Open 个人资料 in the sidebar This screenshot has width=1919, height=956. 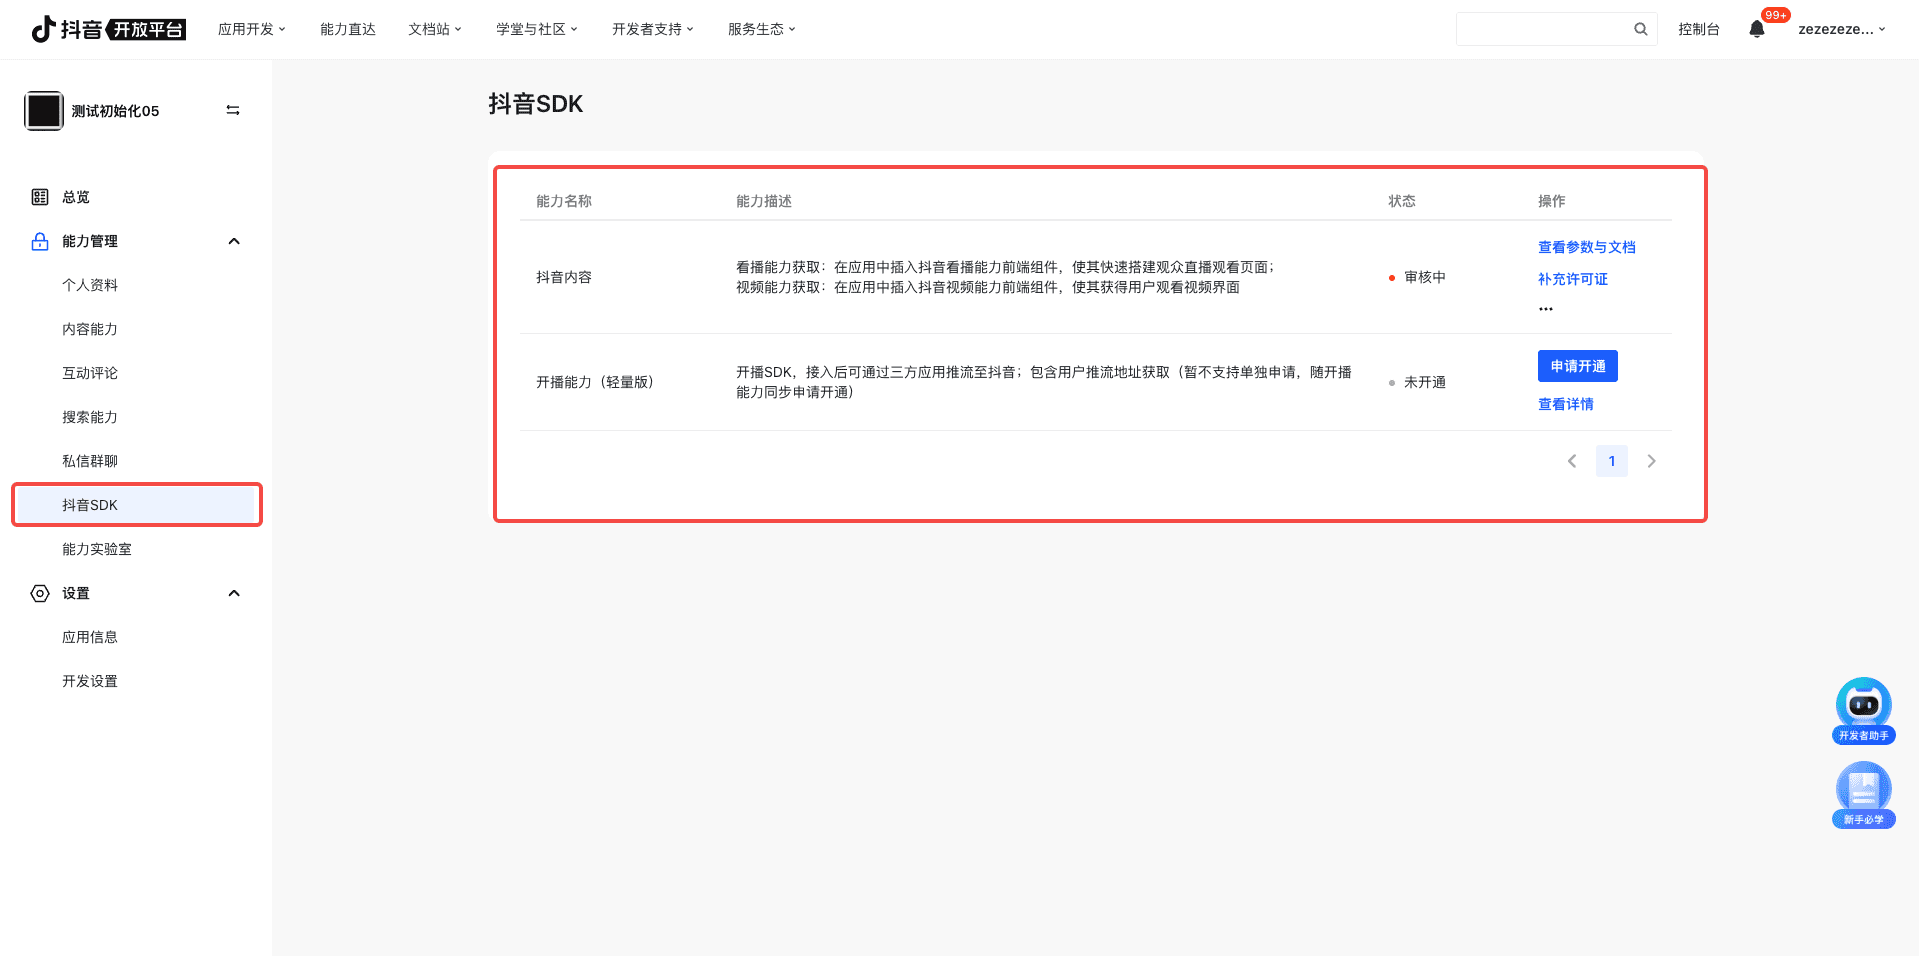(90, 285)
